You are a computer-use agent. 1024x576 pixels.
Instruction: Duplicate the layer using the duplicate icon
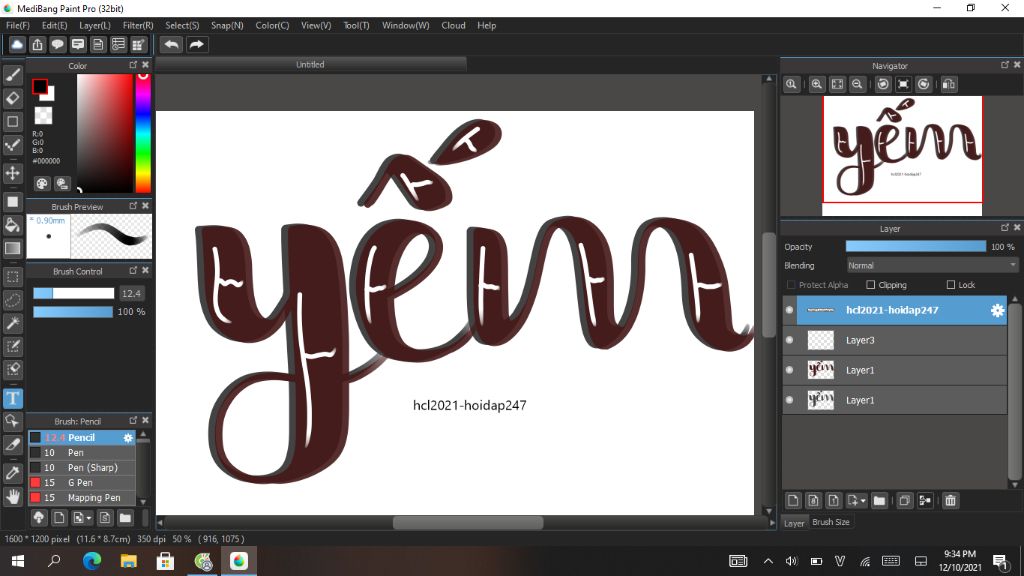coord(904,501)
